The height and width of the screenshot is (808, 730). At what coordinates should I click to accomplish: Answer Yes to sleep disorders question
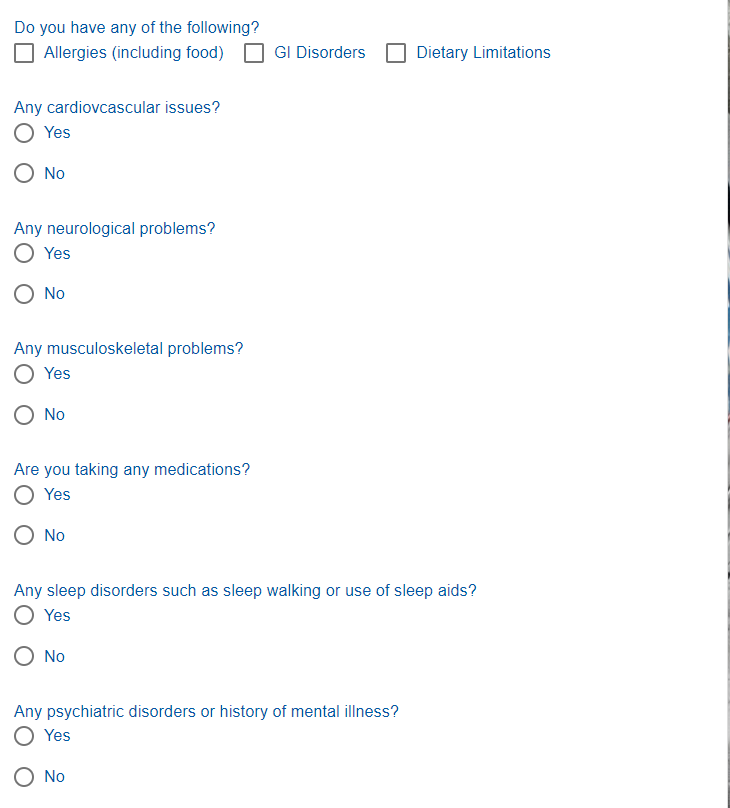24,616
